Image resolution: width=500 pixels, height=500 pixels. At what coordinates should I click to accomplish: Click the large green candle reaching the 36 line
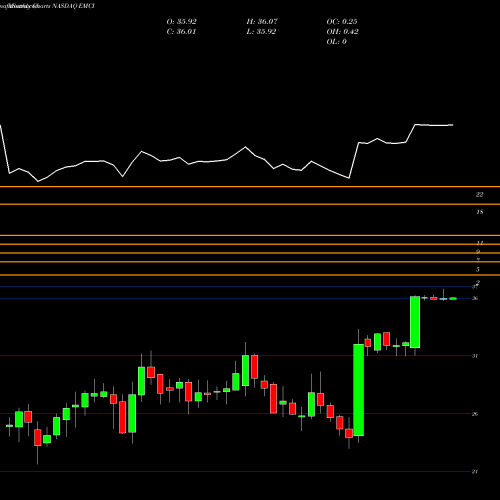[x=415, y=322]
